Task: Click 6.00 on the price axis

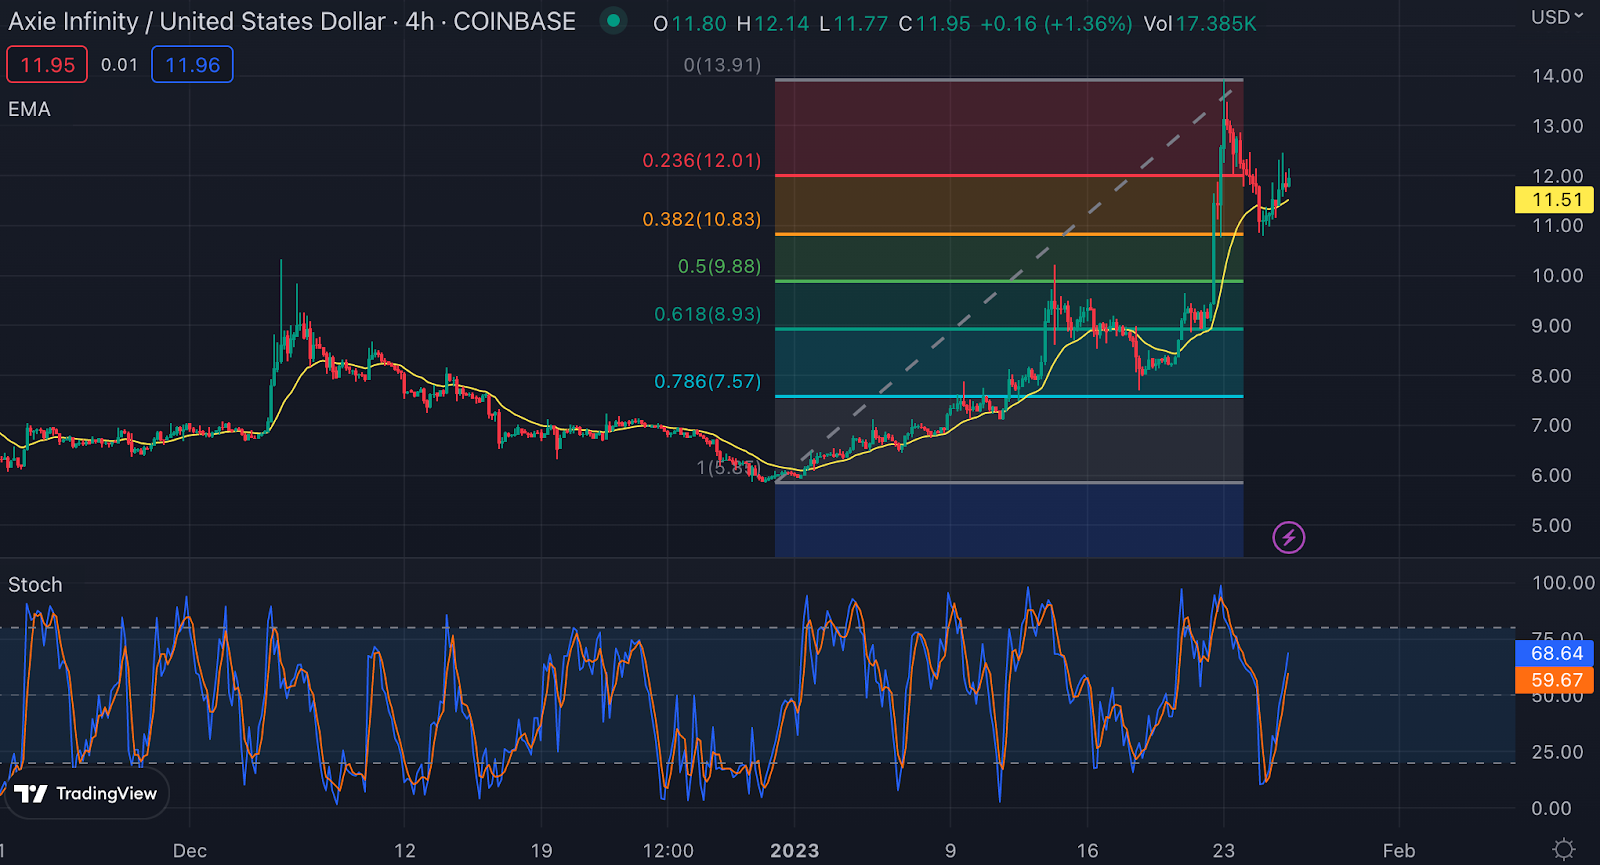Action: pyautogui.click(x=1552, y=476)
